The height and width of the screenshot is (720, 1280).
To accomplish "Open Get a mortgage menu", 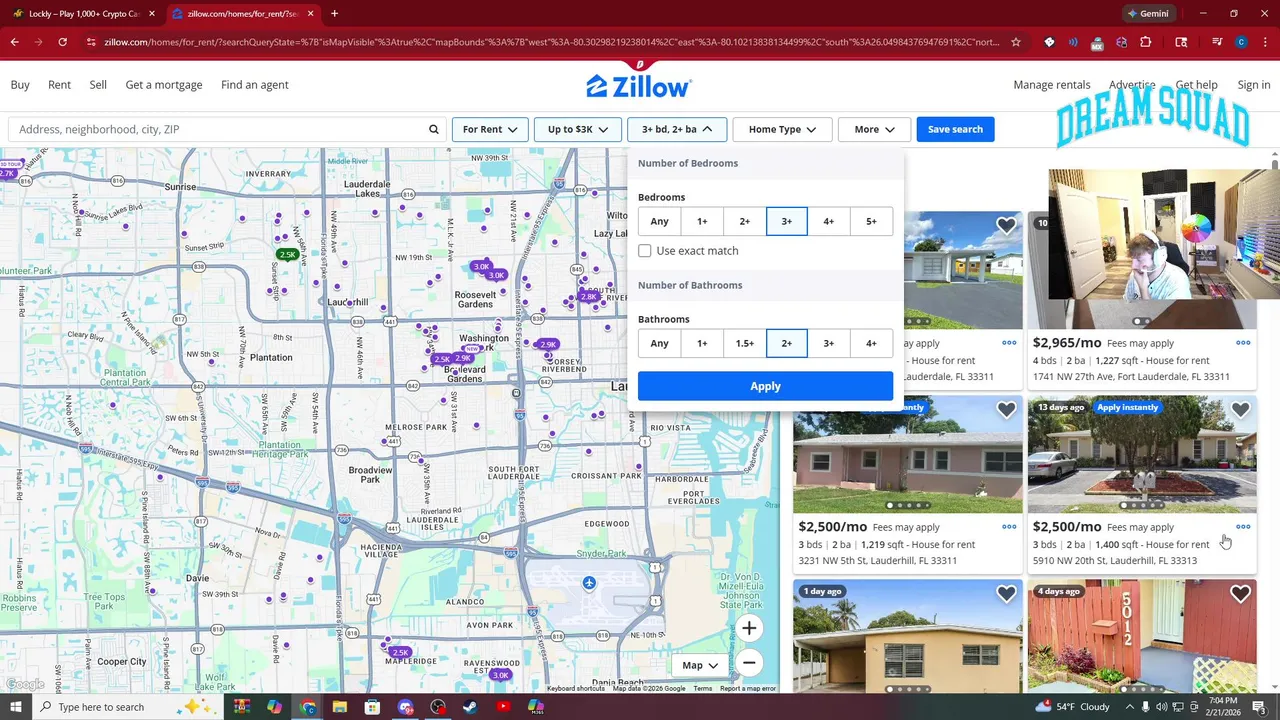I will coord(164,85).
